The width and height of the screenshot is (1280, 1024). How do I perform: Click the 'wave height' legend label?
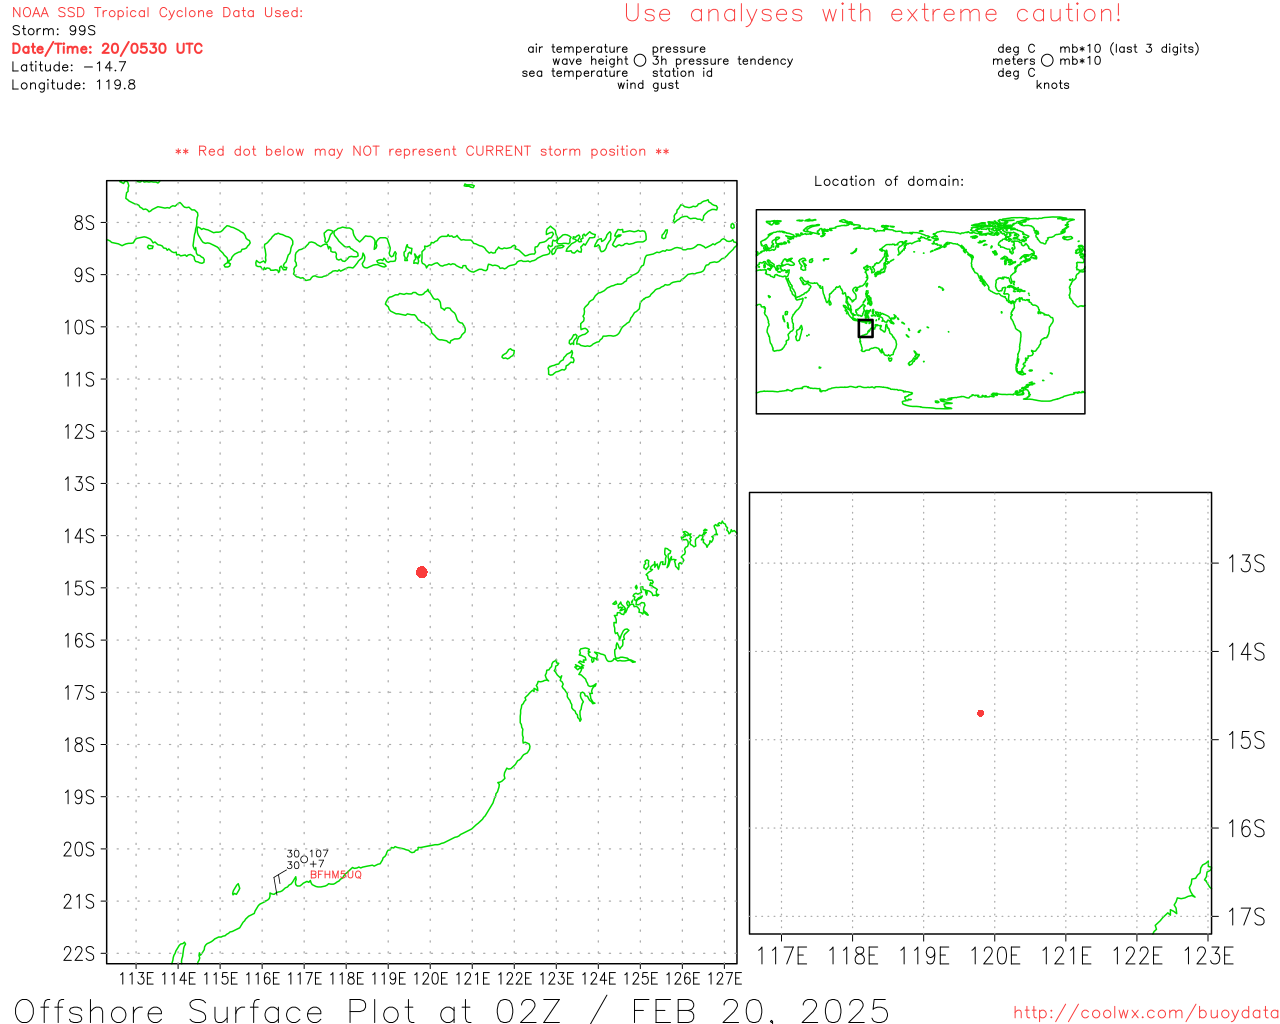(x=590, y=61)
